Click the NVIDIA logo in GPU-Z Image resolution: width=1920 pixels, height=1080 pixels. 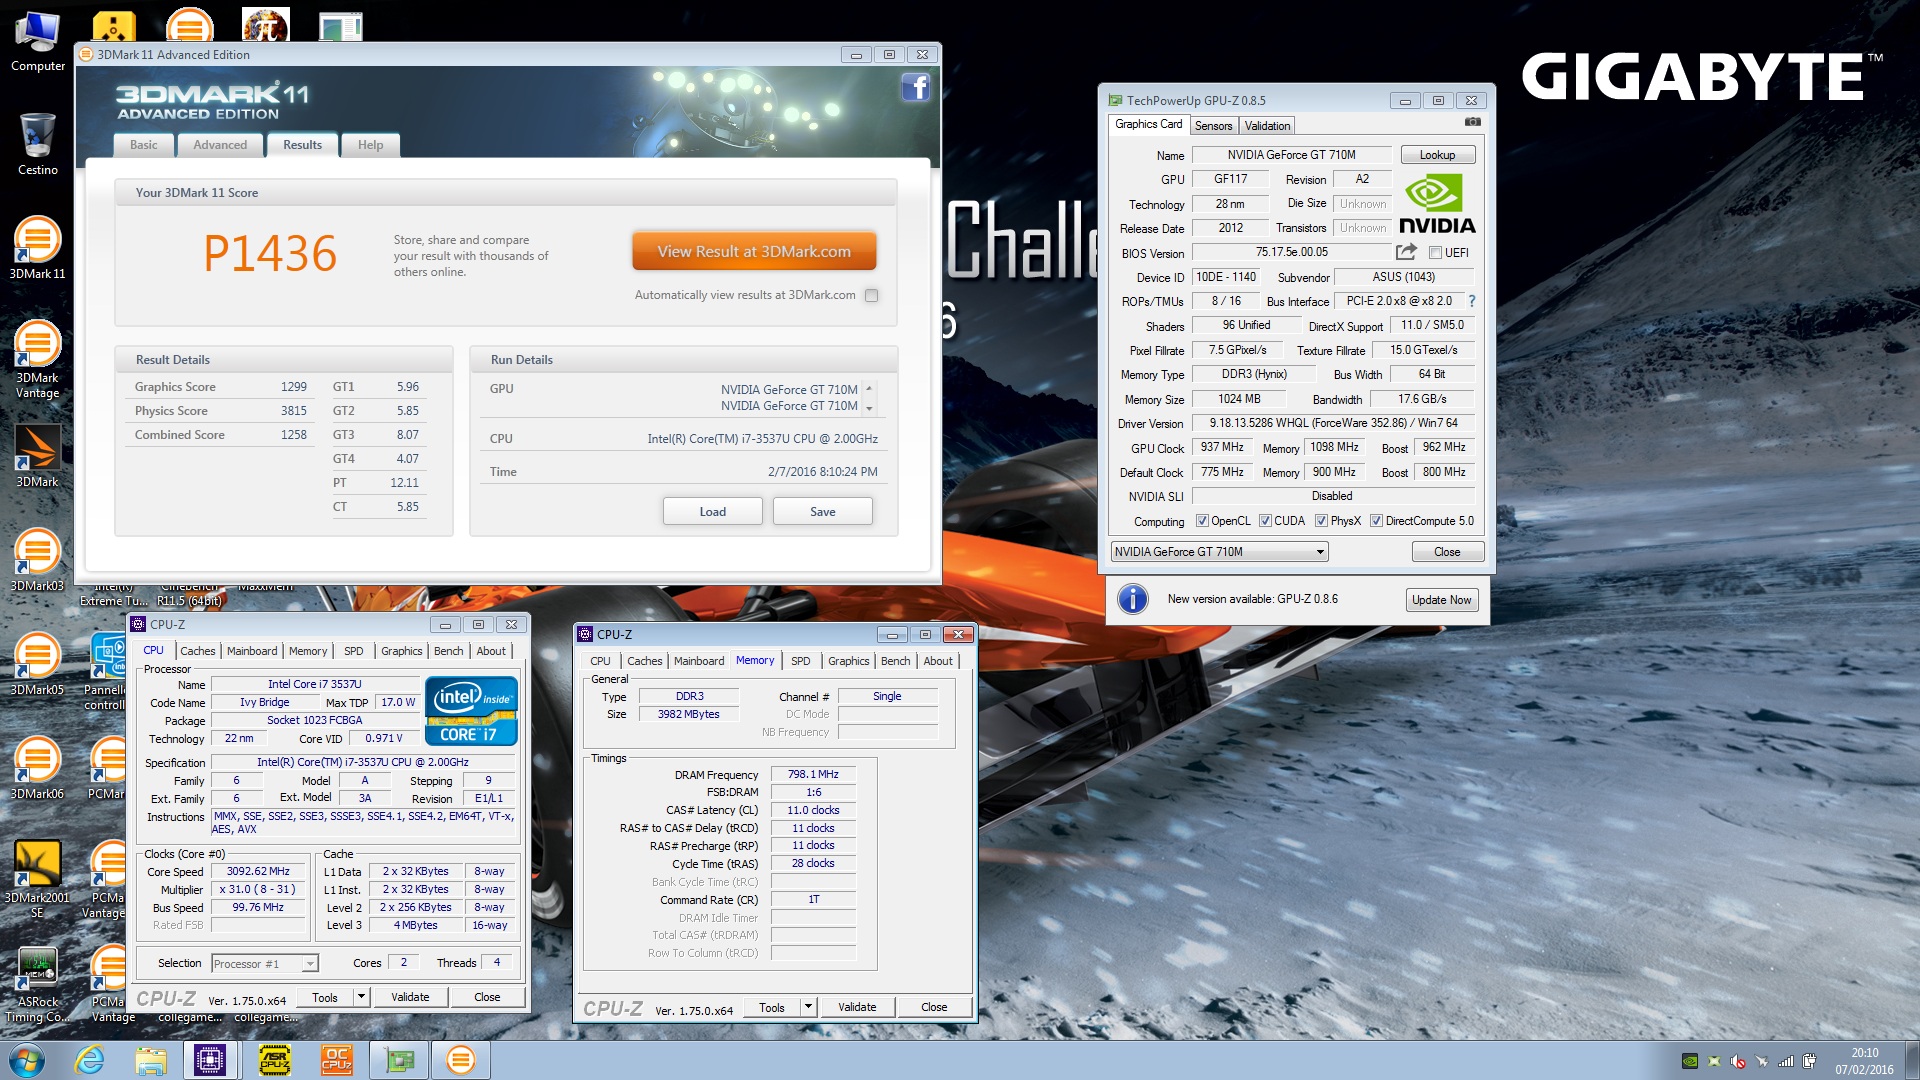pyautogui.click(x=1437, y=206)
